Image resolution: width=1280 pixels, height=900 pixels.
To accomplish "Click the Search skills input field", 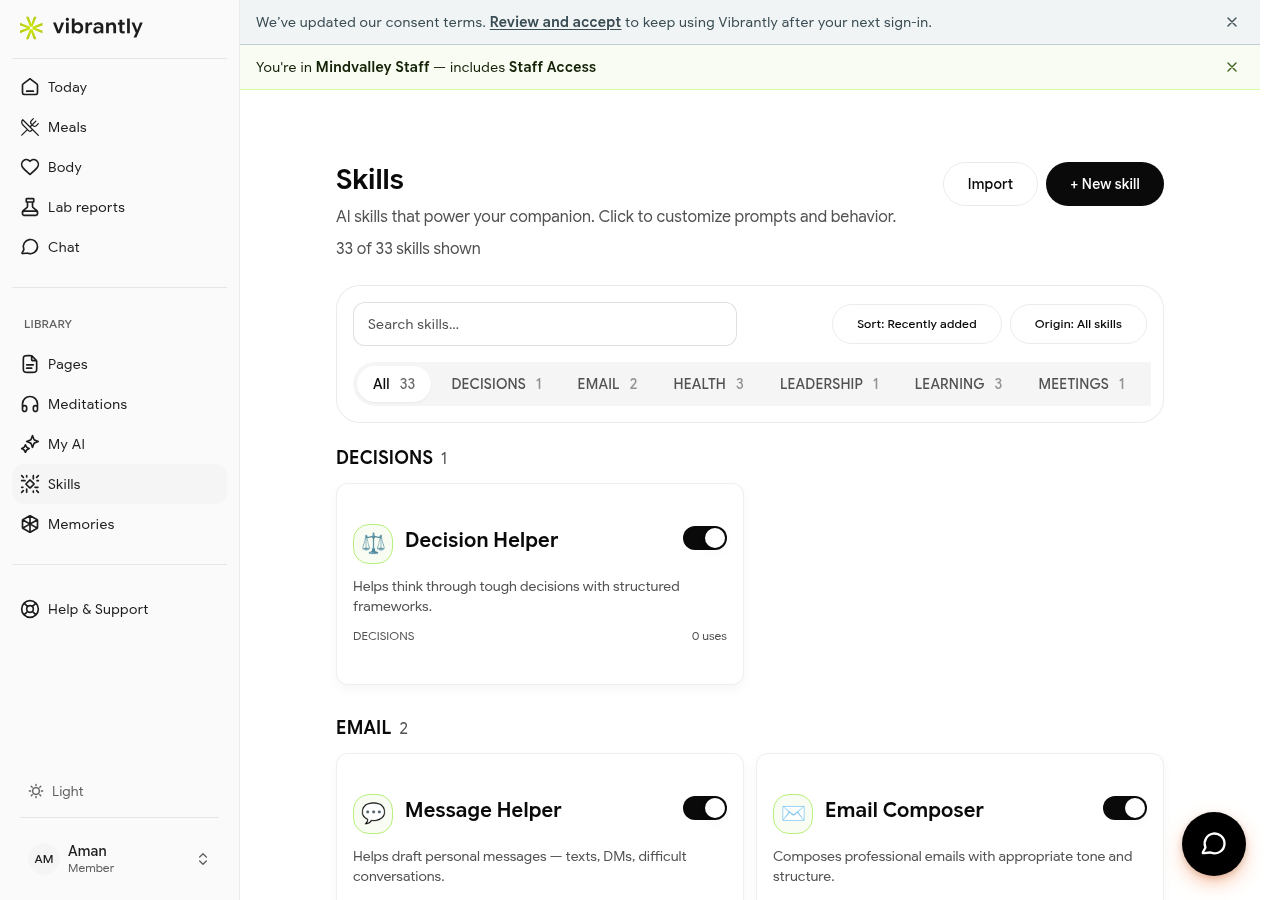I will click(x=545, y=324).
